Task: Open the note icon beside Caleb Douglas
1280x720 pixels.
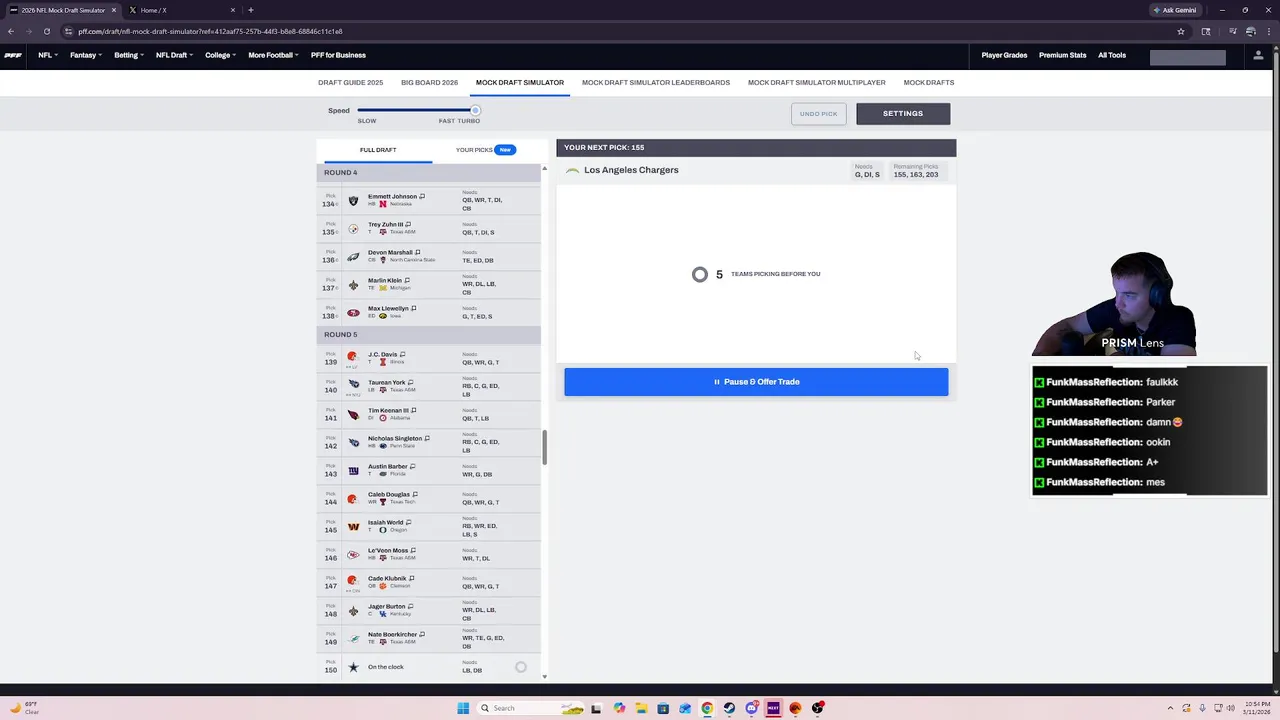Action: pyautogui.click(x=415, y=494)
